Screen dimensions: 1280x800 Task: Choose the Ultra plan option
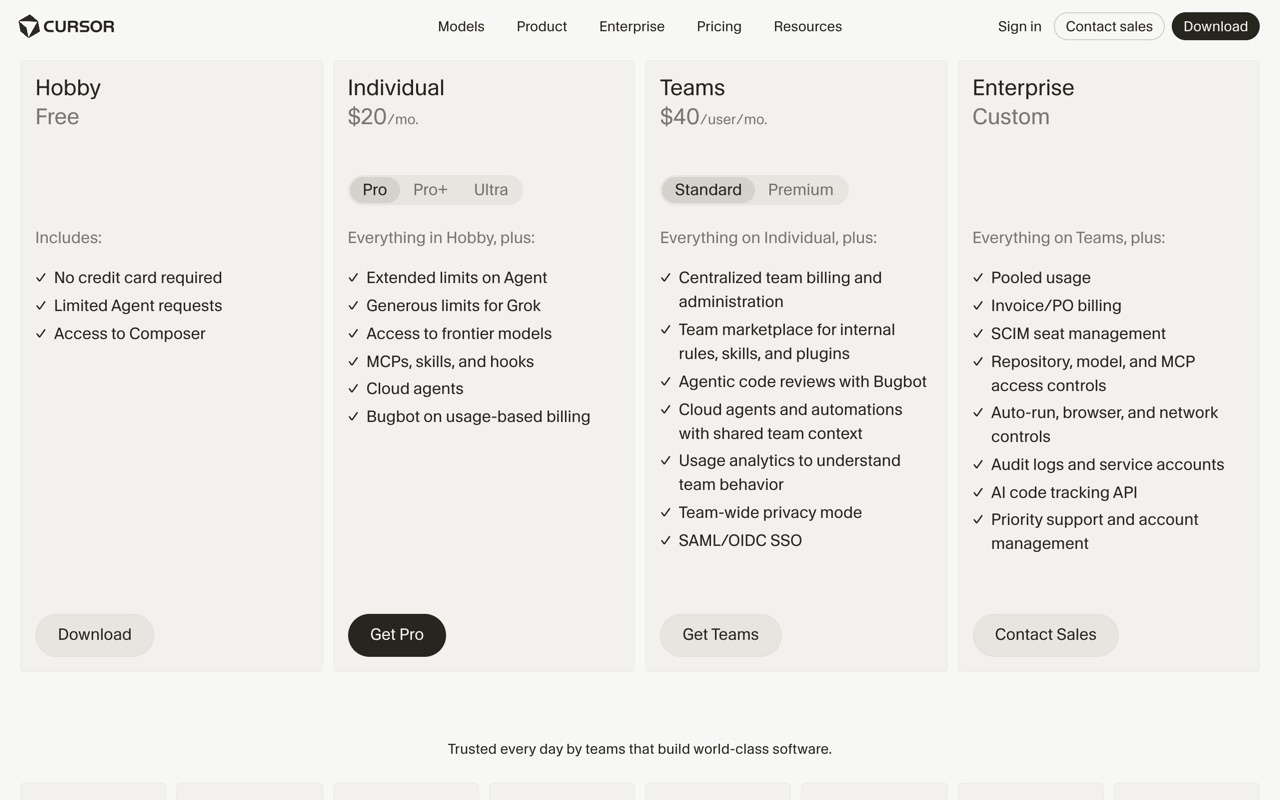pyautogui.click(x=491, y=190)
